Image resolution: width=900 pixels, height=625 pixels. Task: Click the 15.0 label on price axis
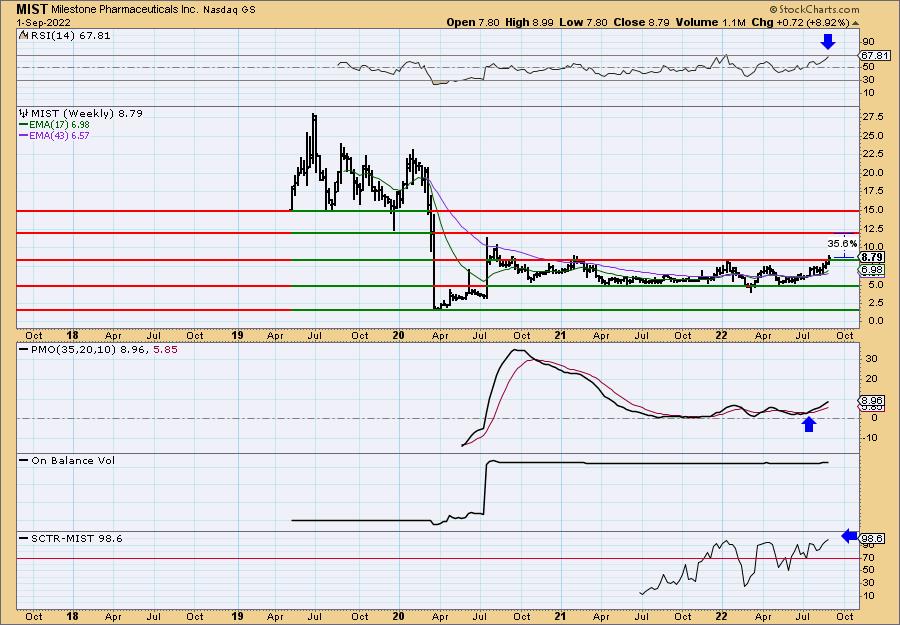[873, 210]
